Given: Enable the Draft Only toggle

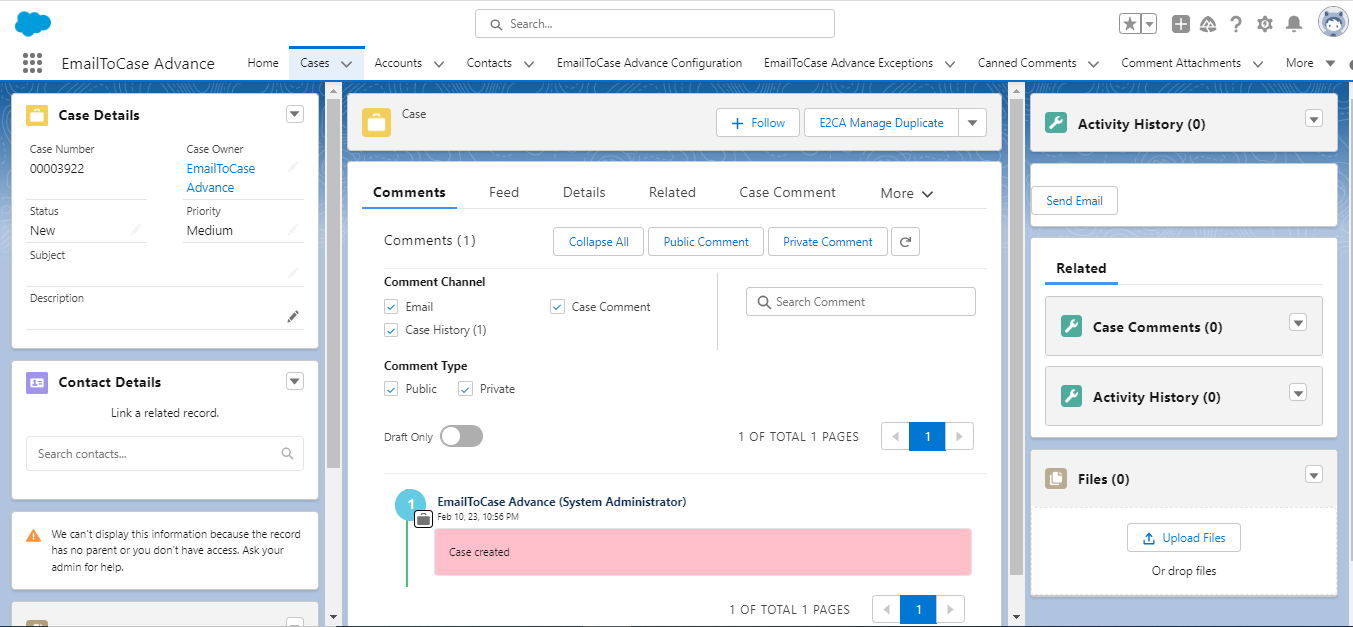Looking at the screenshot, I should [461, 436].
